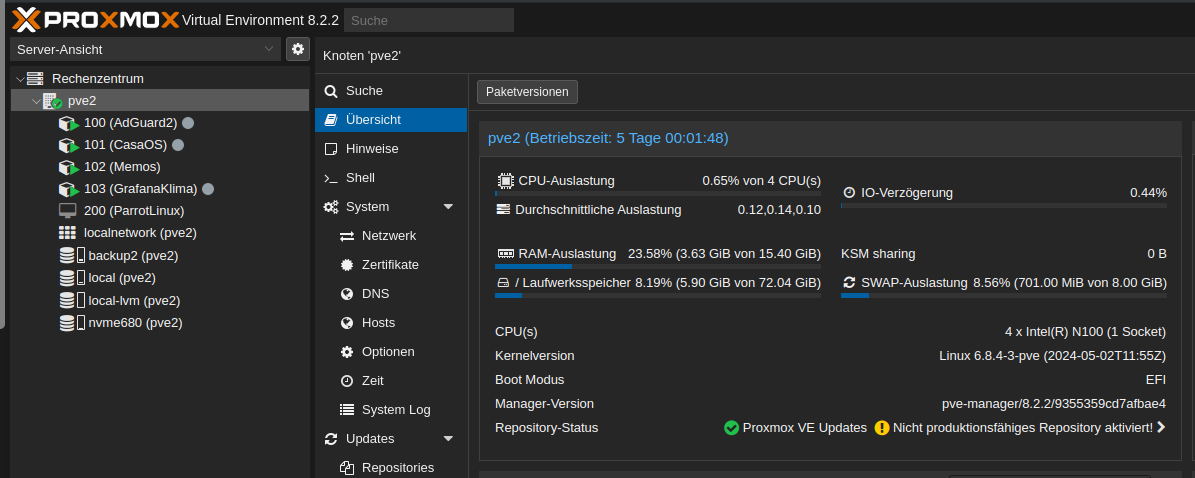Click the gray status dot next to CasaOS

[178, 145]
